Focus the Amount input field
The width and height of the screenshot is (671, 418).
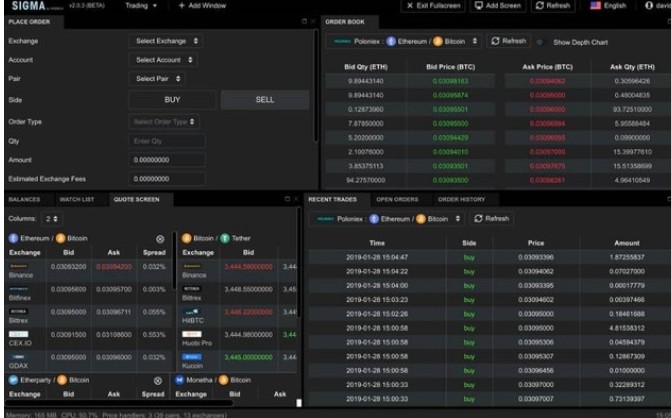pos(167,160)
